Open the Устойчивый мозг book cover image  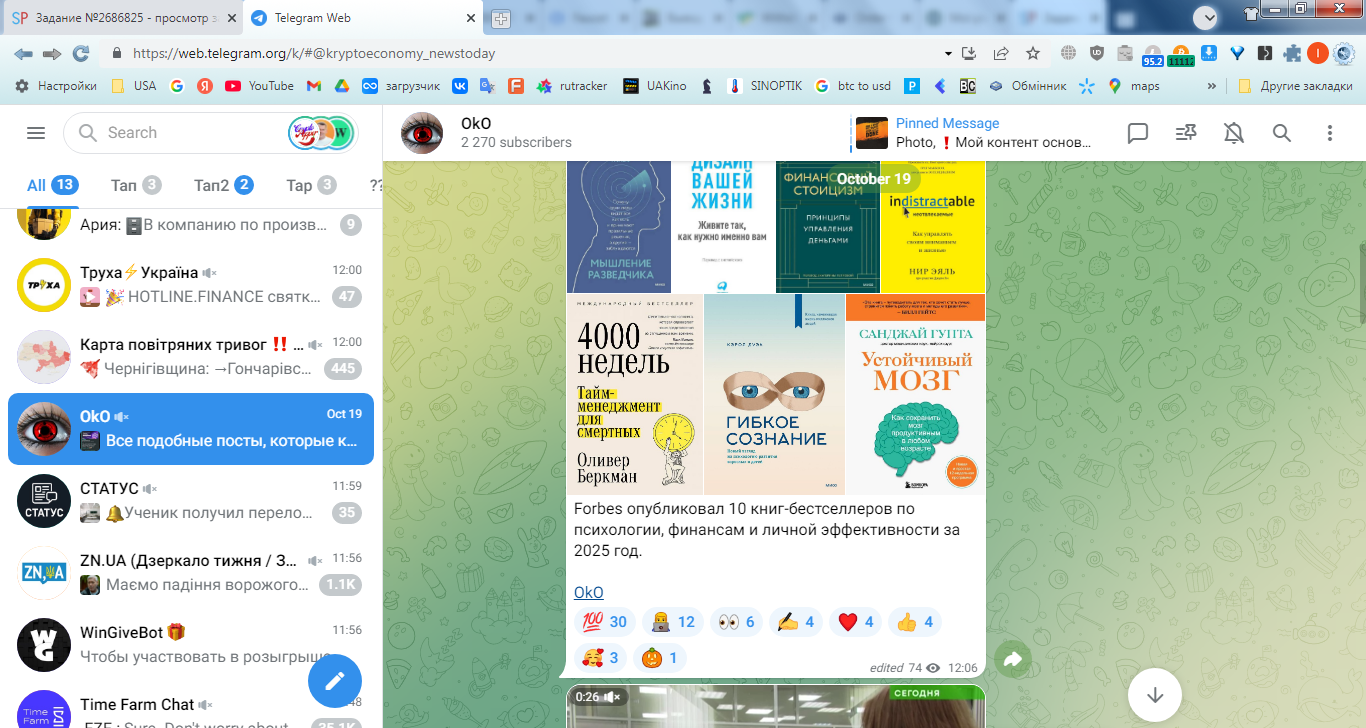click(x=915, y=394)
